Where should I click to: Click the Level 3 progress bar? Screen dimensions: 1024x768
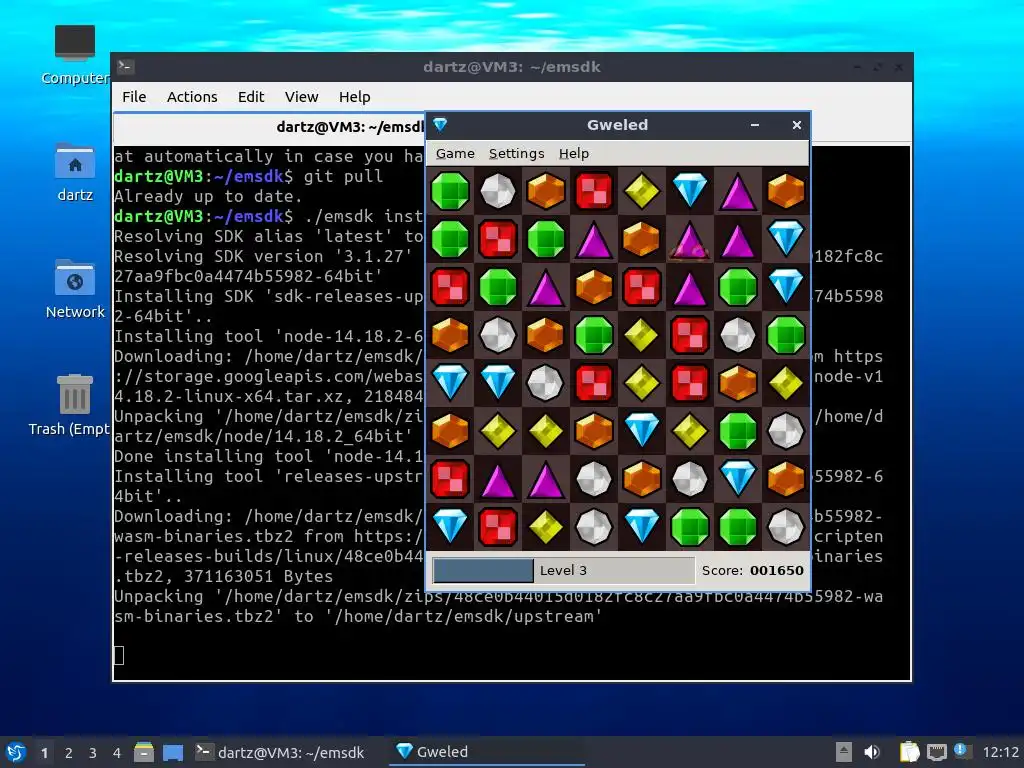click(564, 570)
